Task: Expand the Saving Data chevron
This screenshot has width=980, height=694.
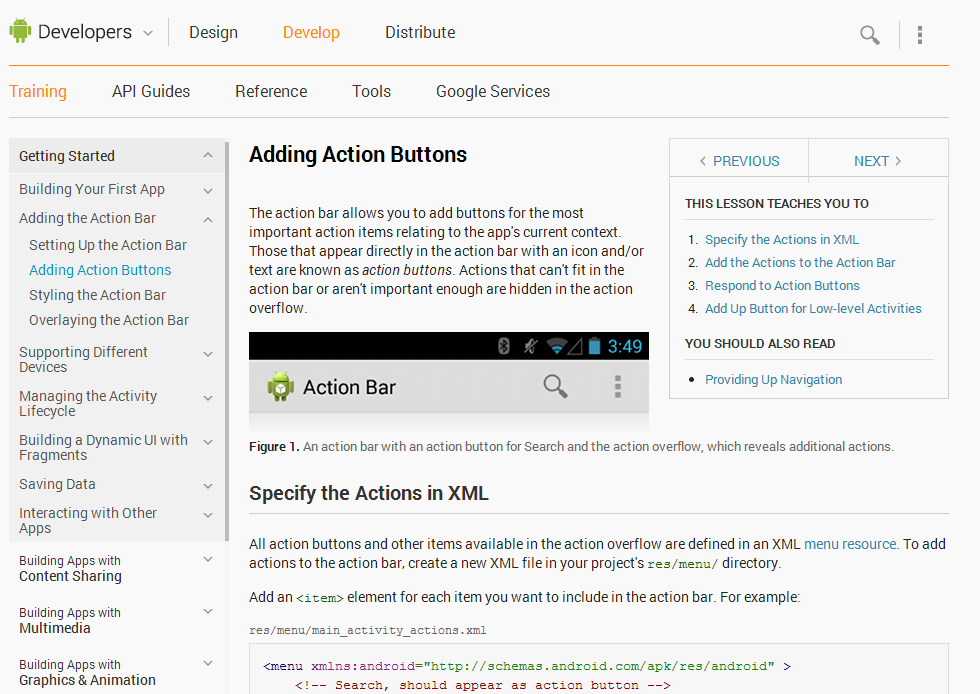Action: [x=208, y=486]
